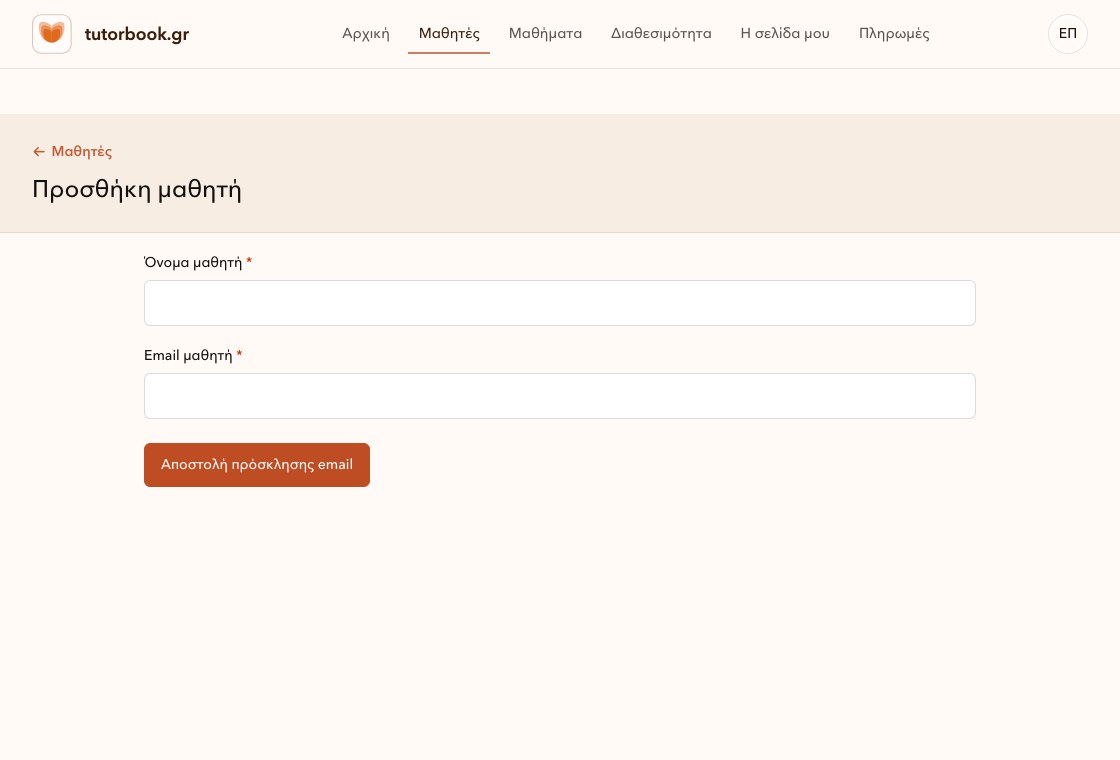Click the back arrow icon beside Μαθητές
This screenshot has height=760, width=1120.
click(x=39, y=151)
